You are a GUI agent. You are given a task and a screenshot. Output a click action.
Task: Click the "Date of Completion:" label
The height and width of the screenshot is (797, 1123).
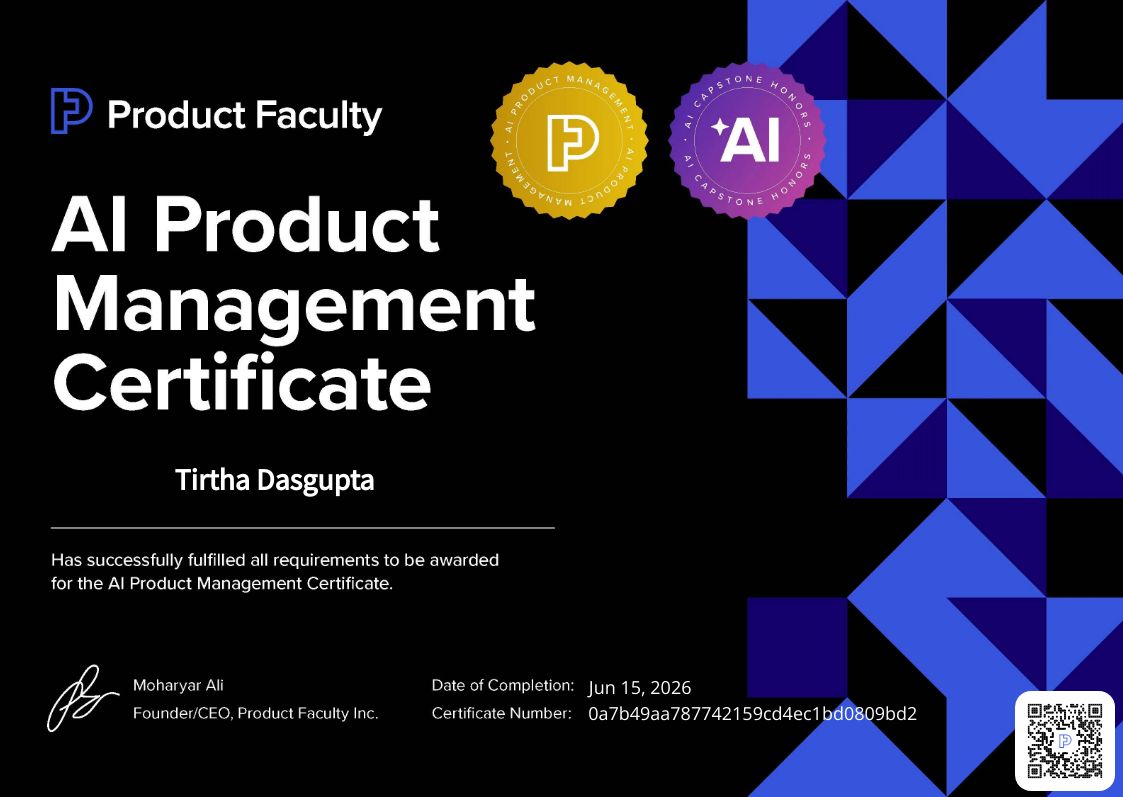coord(503,685)
